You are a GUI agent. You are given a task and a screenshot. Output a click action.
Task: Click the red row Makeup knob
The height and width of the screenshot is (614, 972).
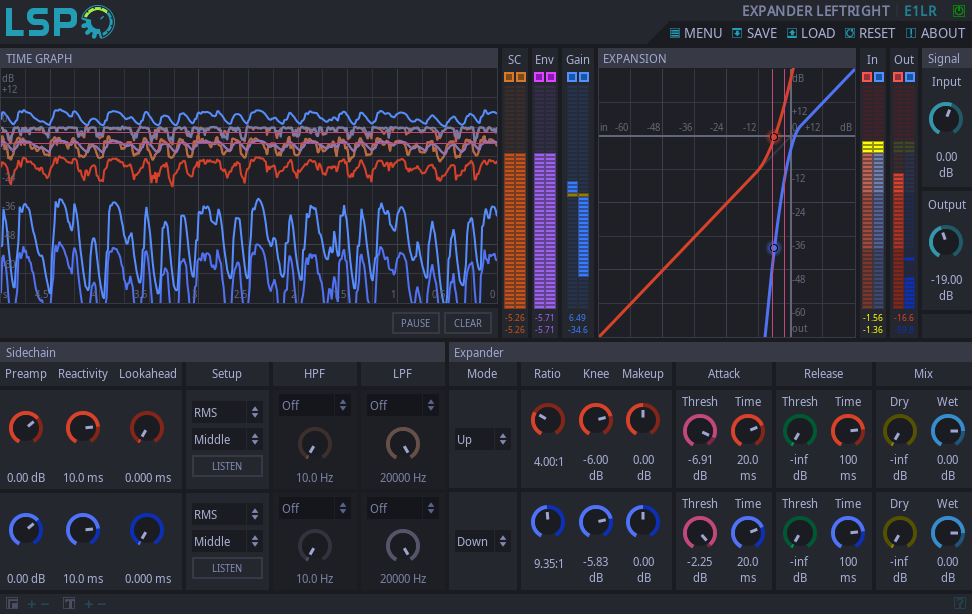[643, 420]
